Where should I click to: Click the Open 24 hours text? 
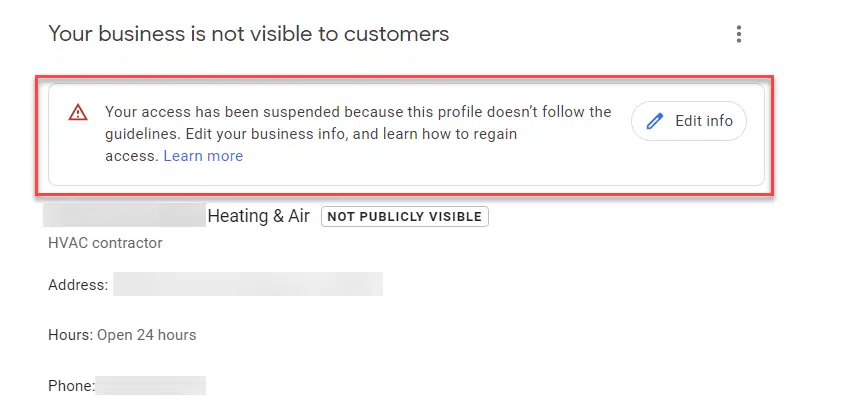pos(146,335)
